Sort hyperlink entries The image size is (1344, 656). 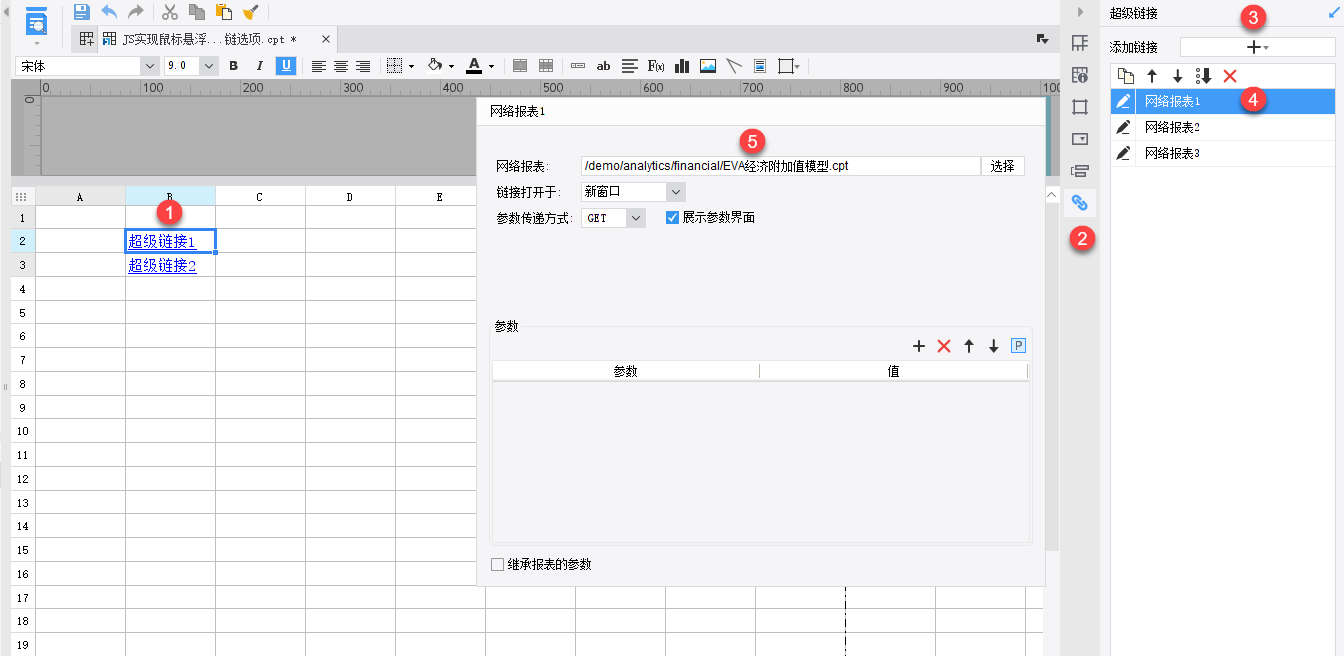[1203, 76]
